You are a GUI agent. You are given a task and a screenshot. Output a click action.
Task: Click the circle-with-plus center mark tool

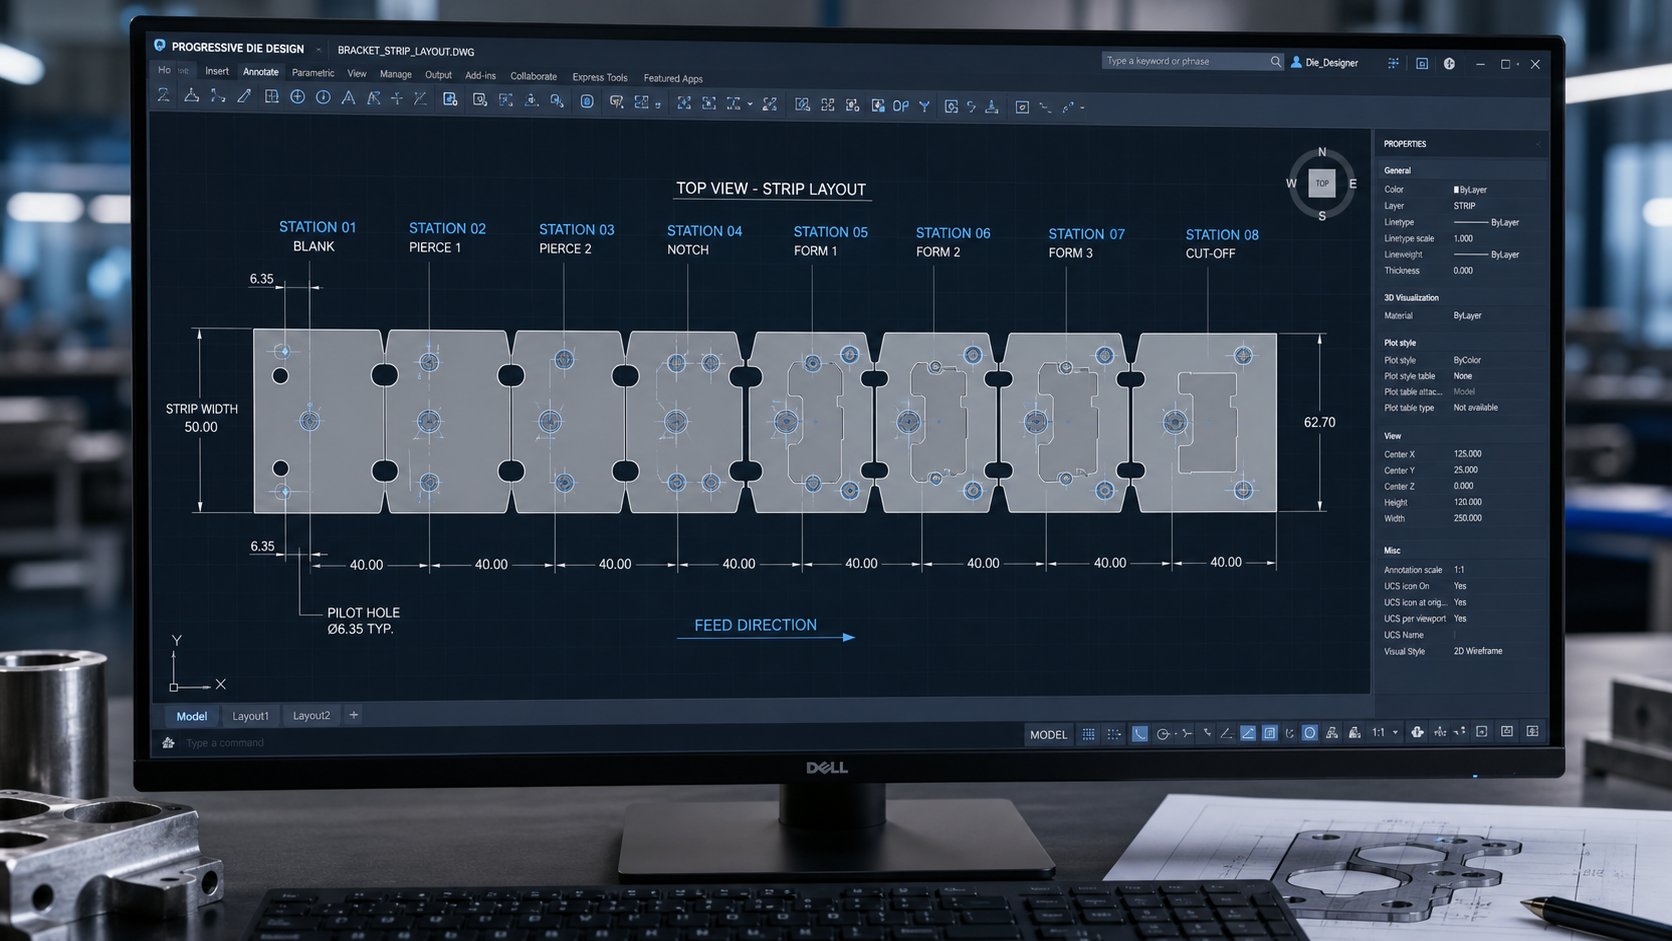pos(297,97)
